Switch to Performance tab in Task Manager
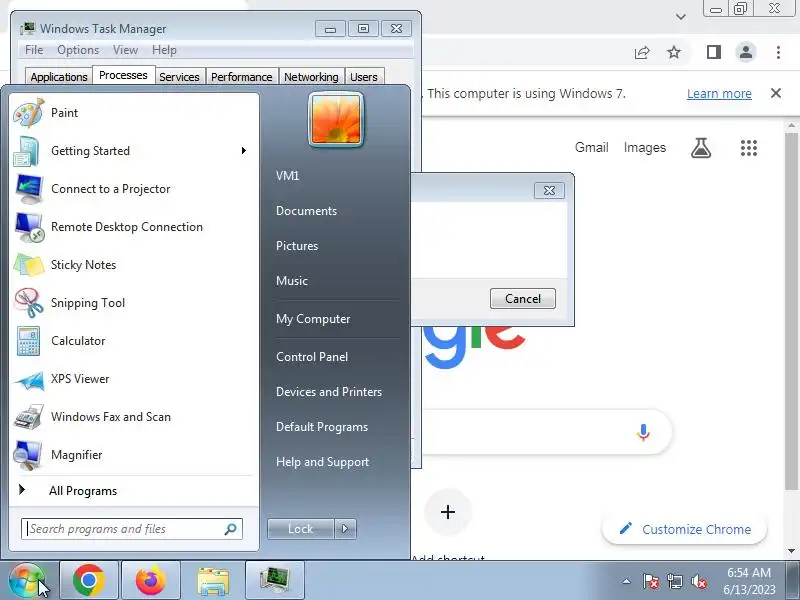Screen dimensions: 800x600 pos(241,77)
